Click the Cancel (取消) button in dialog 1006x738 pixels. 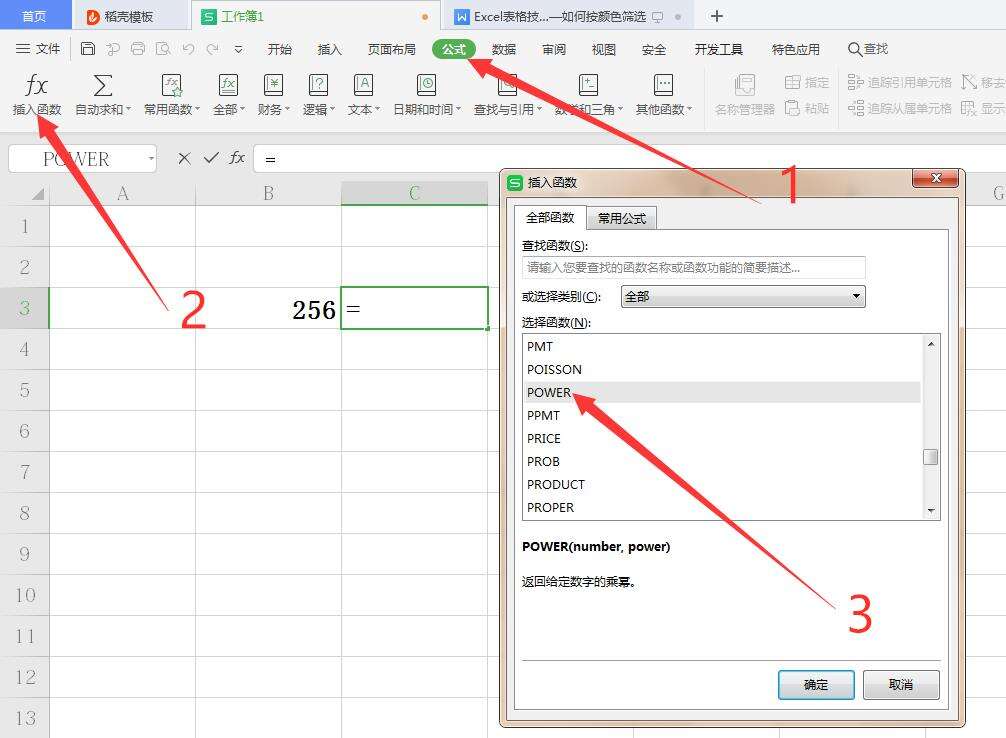901,685
